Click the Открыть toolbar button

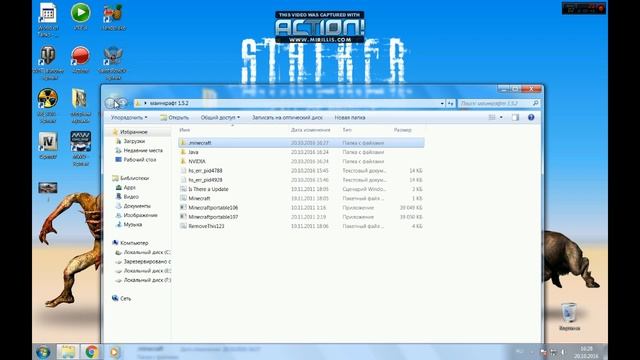pos(174,118)
